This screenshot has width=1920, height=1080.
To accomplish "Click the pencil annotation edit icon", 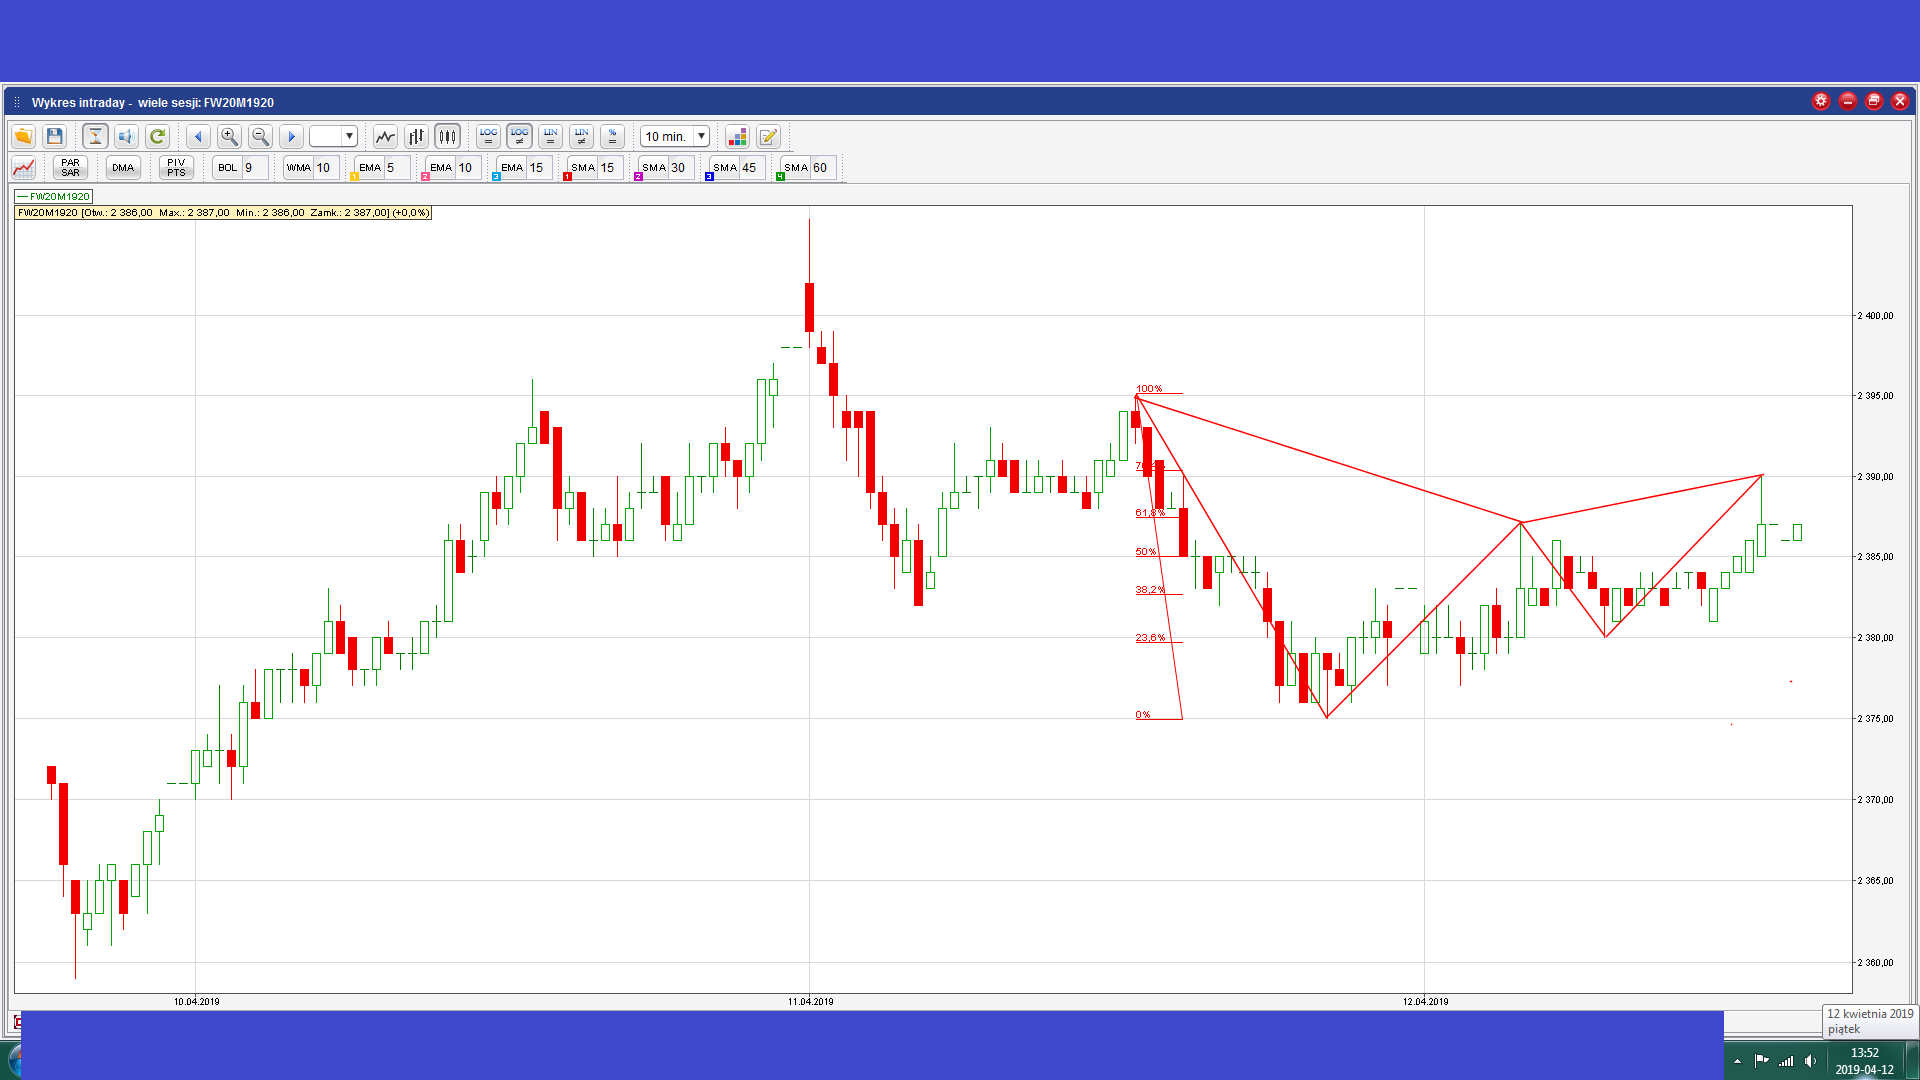I will pos(768,136).
